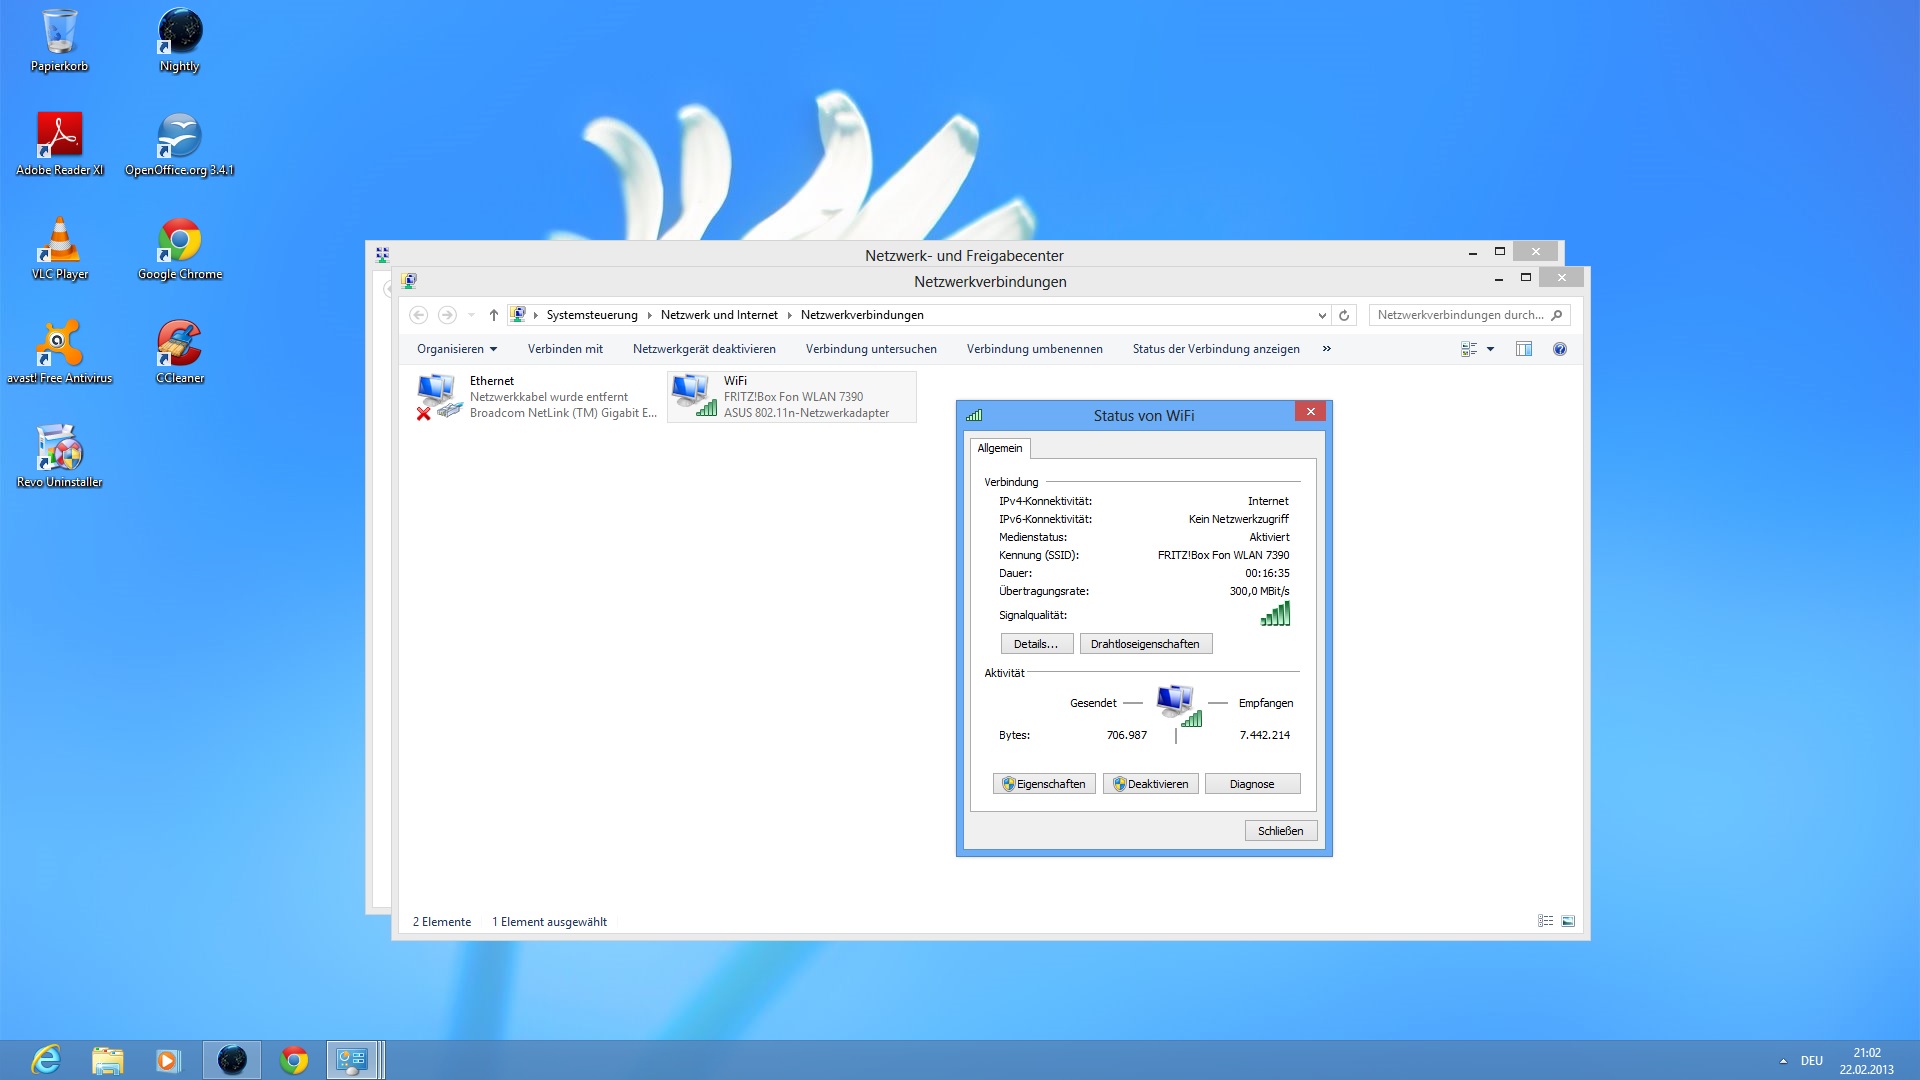The height and width of the screenshot is (1080, 1920).
Task: Click the up arrow navigation button
Action: (x=493, y=315)
